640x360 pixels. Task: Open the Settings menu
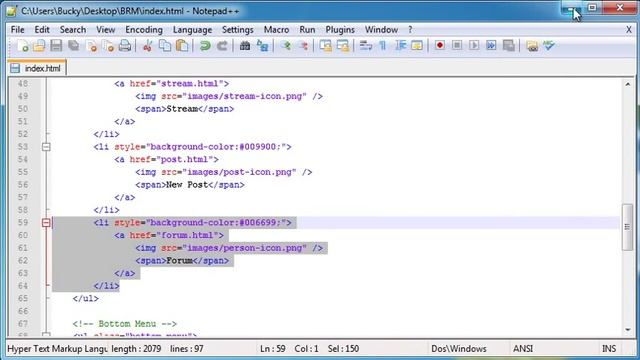point(238,30)
